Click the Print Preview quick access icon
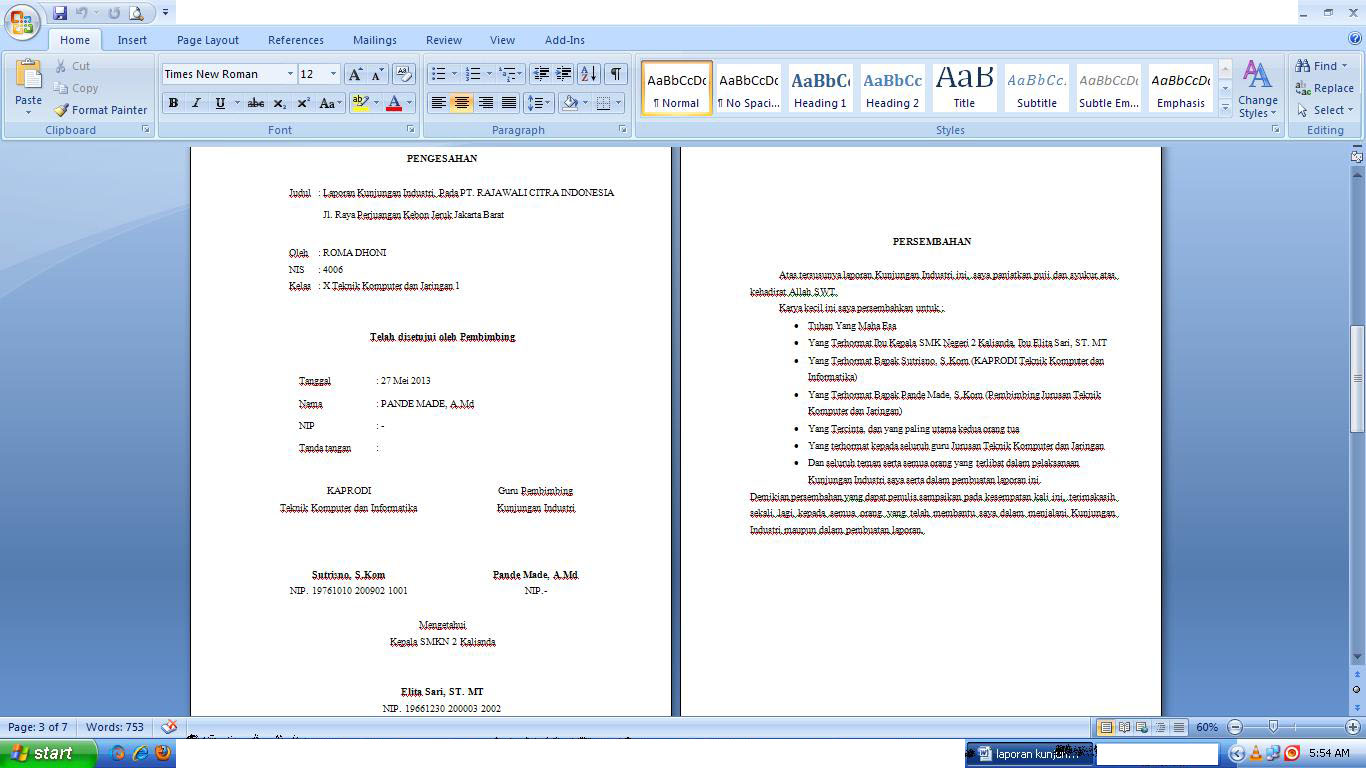 pyautogui.click(x=136, y=13)
